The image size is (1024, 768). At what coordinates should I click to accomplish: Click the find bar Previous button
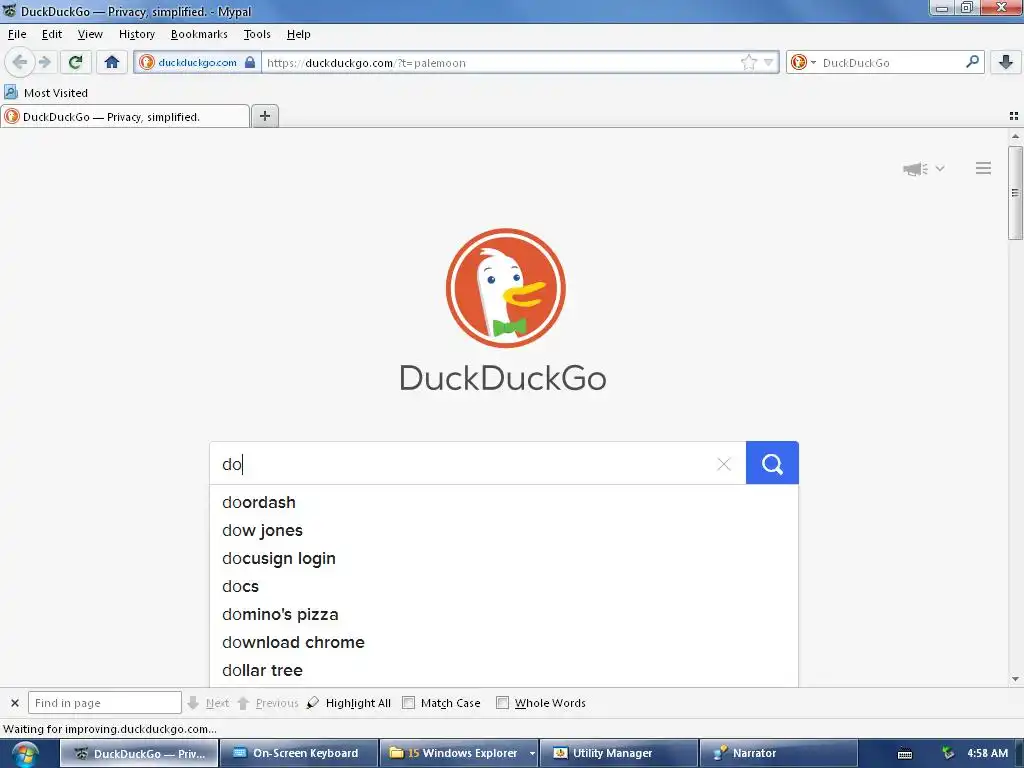tap(268, 703)
